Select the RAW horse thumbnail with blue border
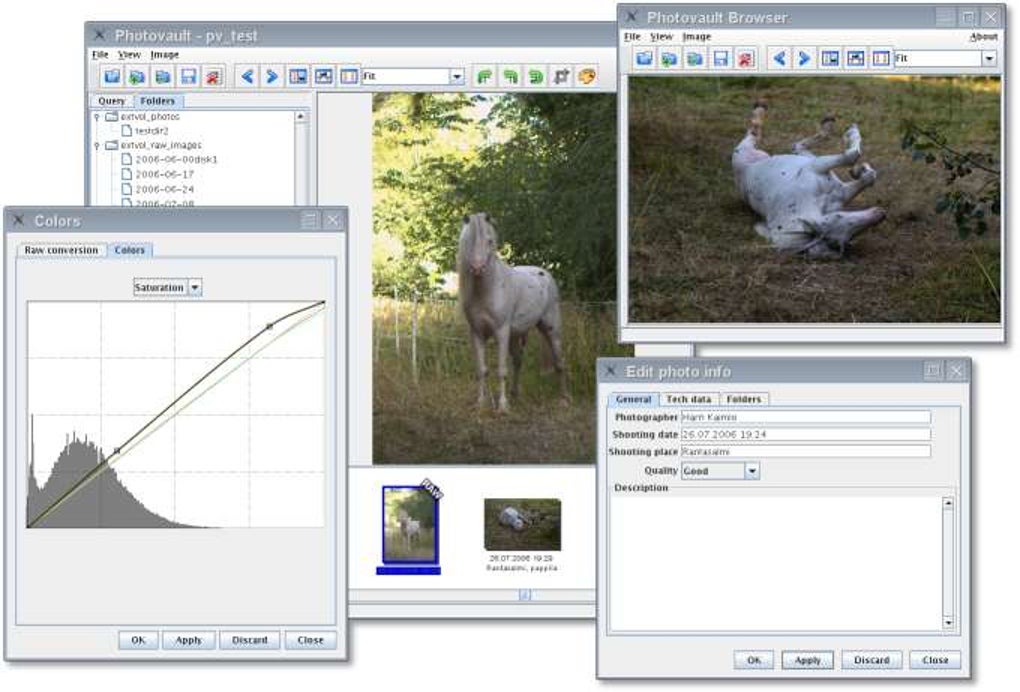1020x692 pixels. click(x=410, y=524)
